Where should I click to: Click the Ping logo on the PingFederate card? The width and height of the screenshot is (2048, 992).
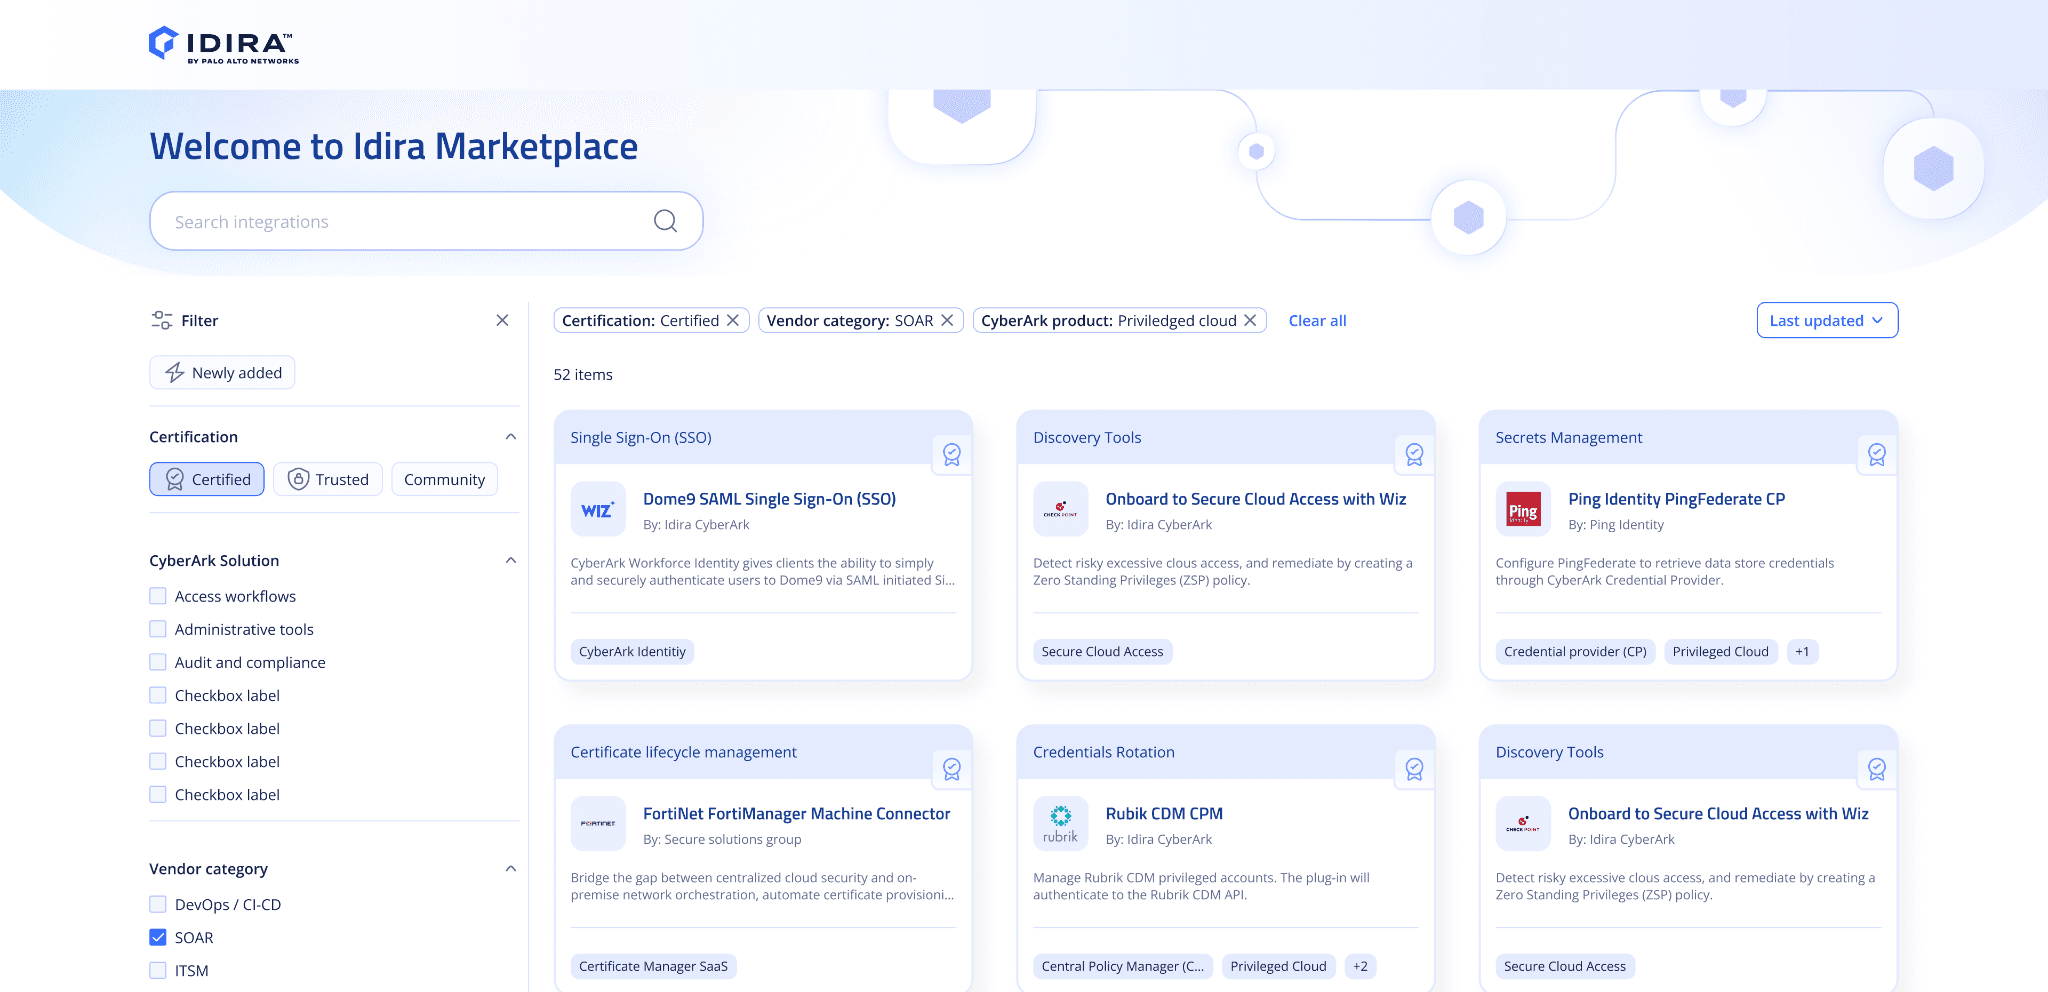pos(1523,510)
